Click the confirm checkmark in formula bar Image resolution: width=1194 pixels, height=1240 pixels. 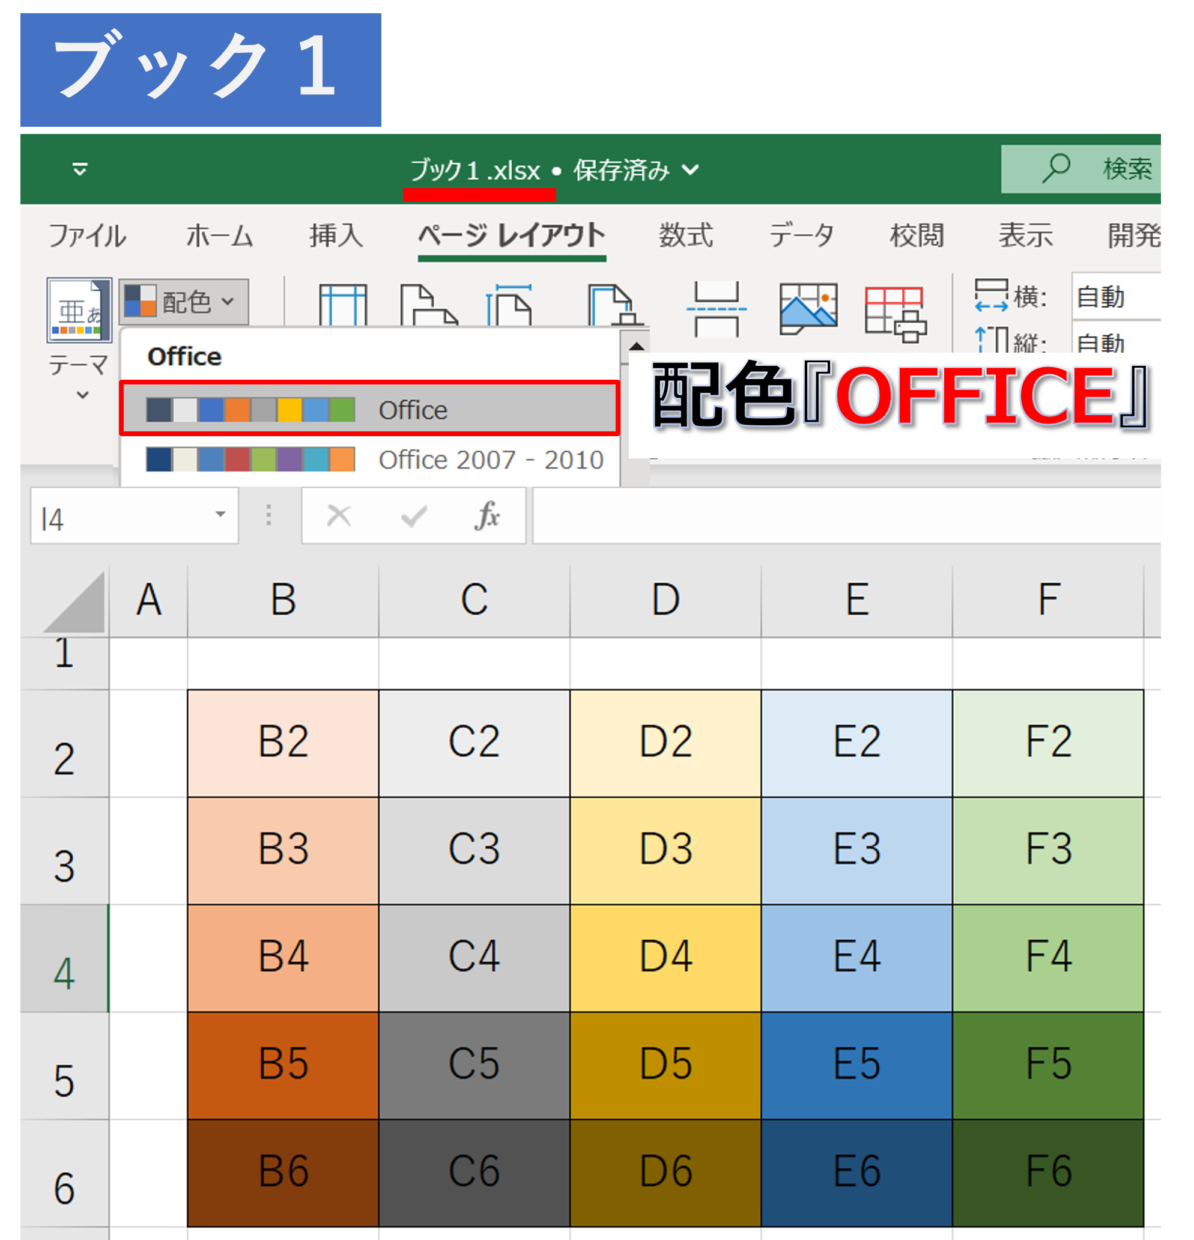(x=414, y=516)
